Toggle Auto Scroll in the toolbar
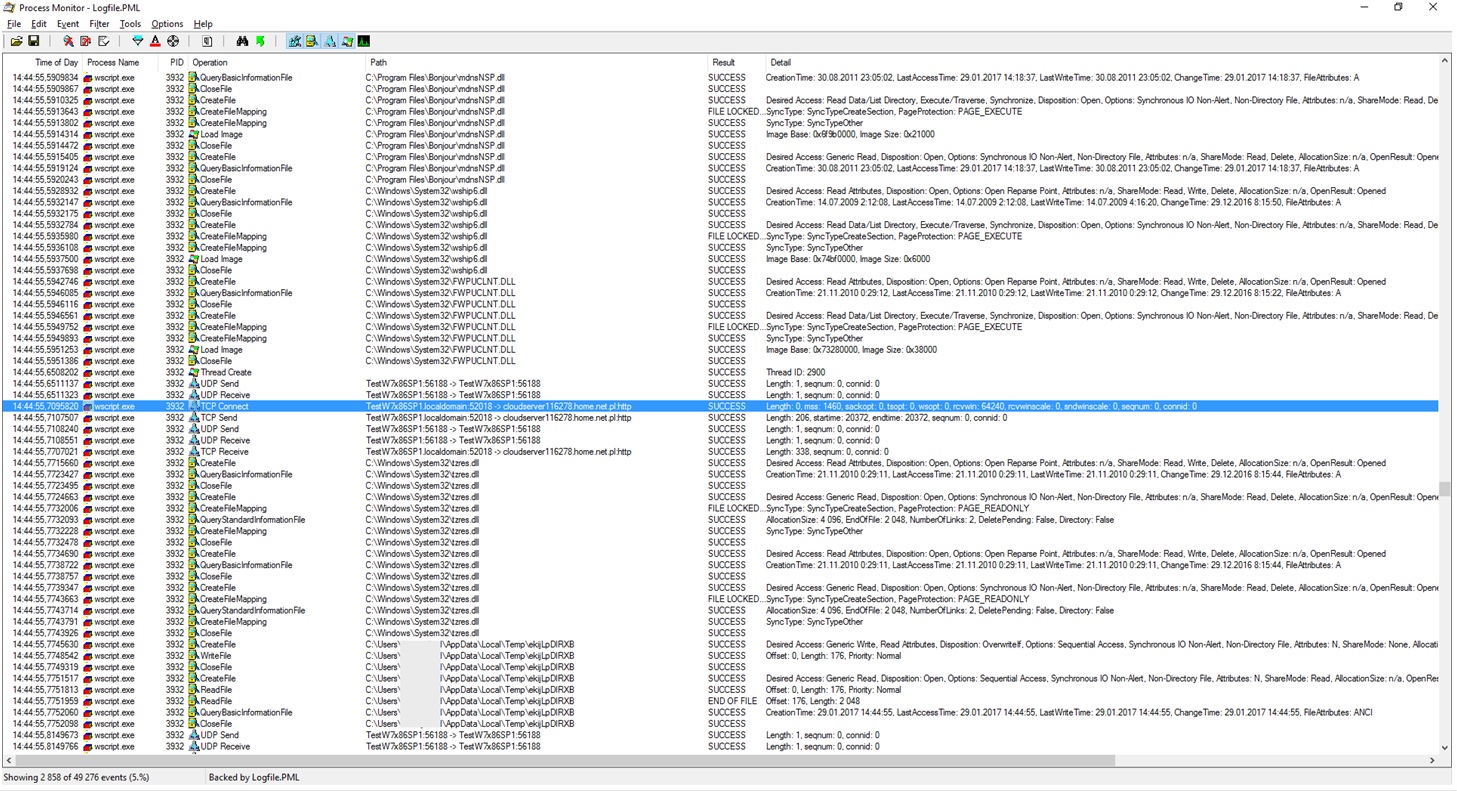 [85, 41]
